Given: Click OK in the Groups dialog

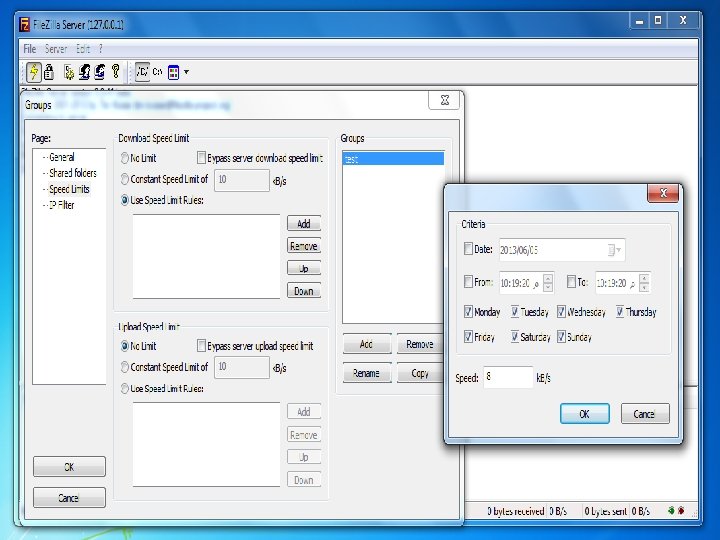Looking at the screenshot, I should (69, 467).
